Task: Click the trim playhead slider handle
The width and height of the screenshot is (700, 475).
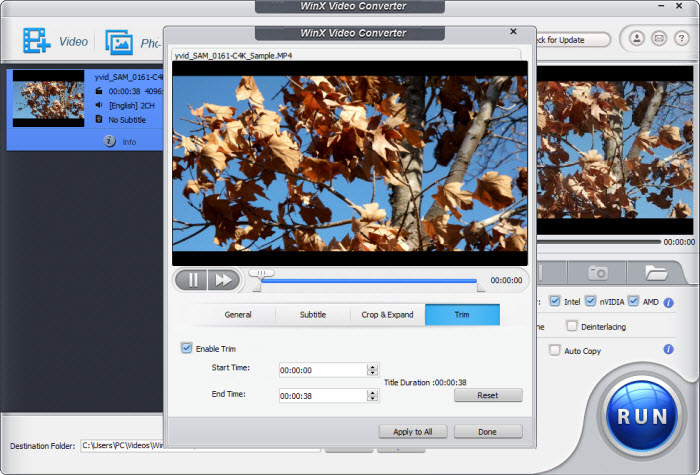Action: (x=262, y=273)
